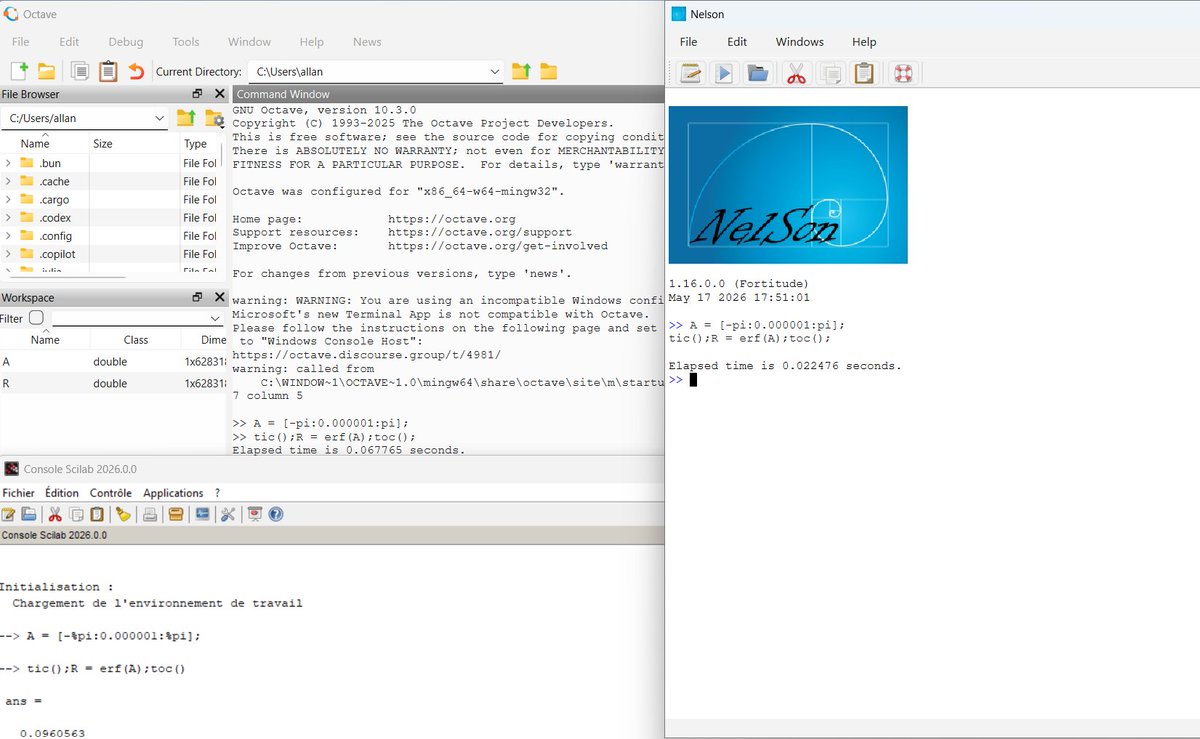This screenshot has height=739, width=1200.
Task: Open Scilab help question mark icon
Action: (x=276, y=514)
